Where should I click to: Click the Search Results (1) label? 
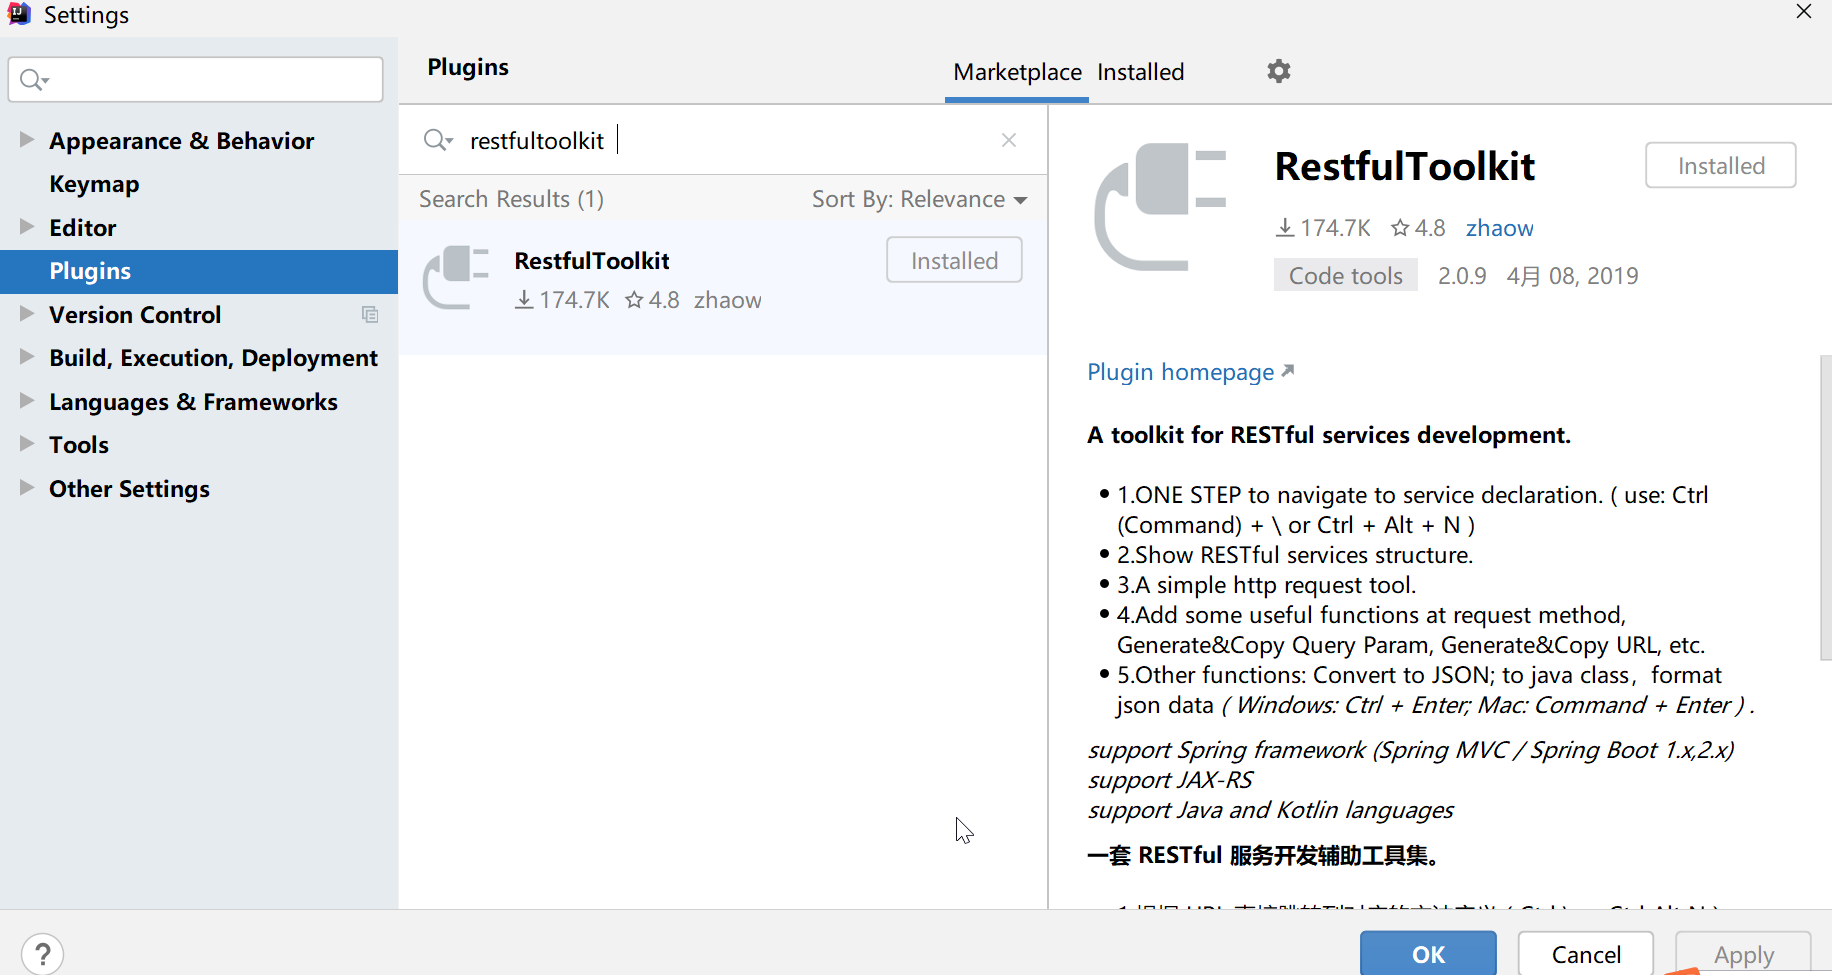(511, 199)
